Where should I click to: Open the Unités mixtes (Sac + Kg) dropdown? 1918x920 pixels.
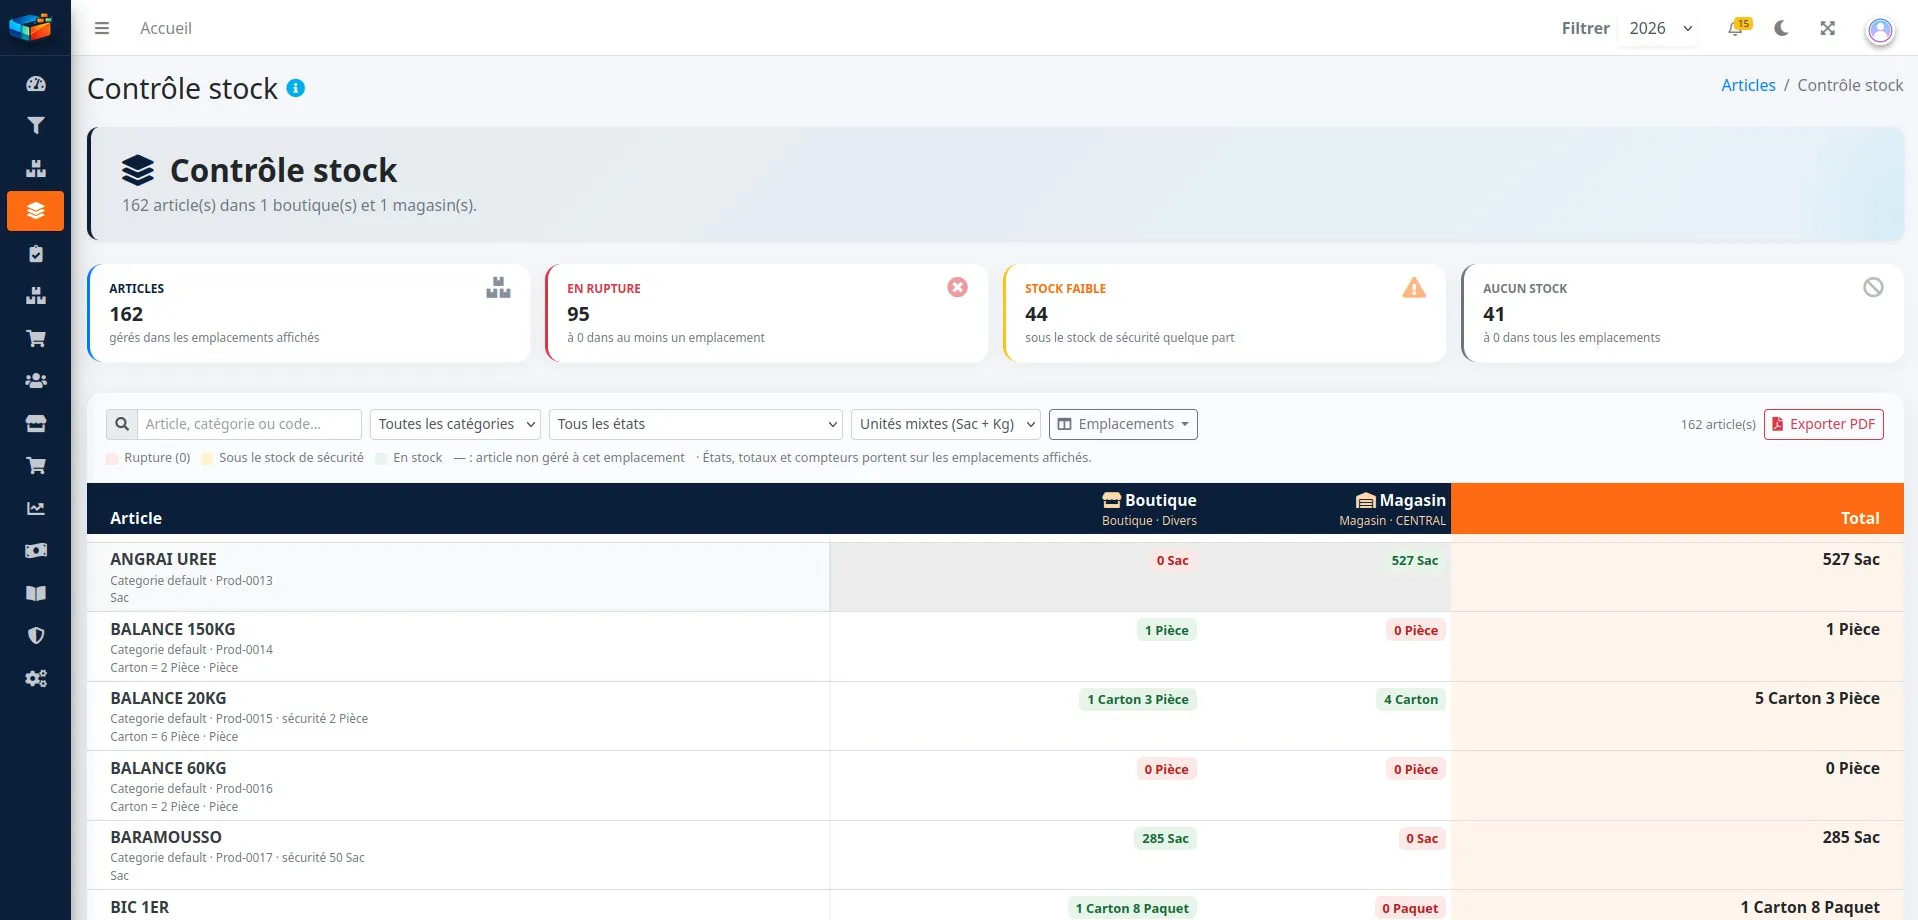coord(946,424)
